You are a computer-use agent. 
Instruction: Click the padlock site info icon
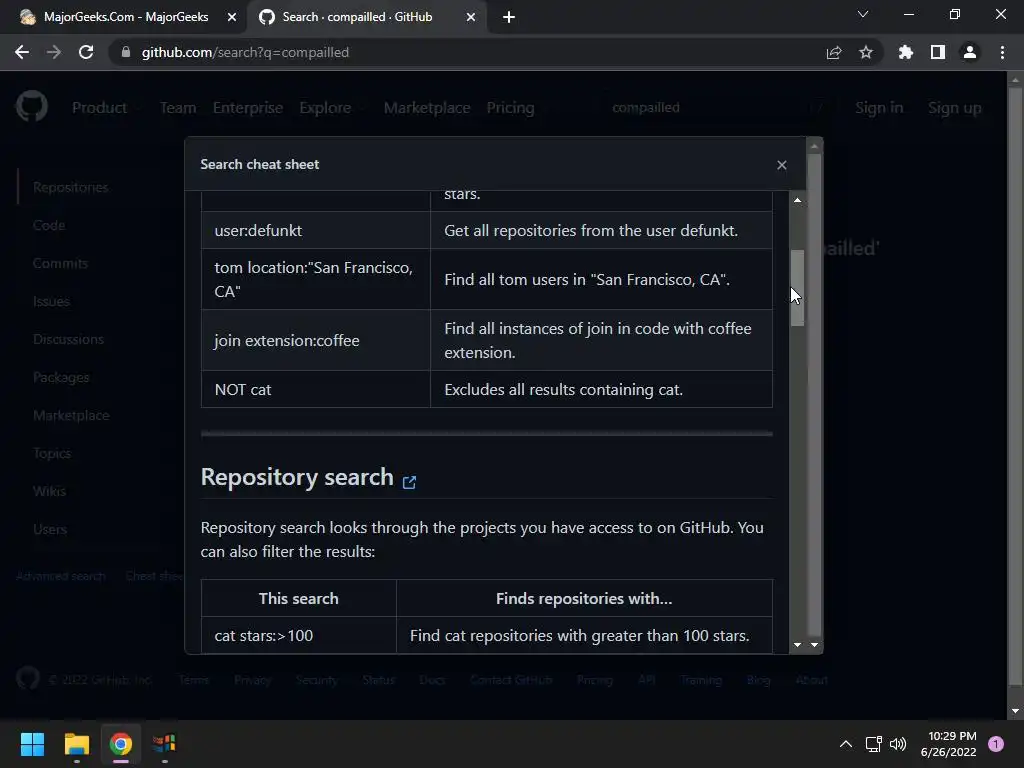pos(126,52)
